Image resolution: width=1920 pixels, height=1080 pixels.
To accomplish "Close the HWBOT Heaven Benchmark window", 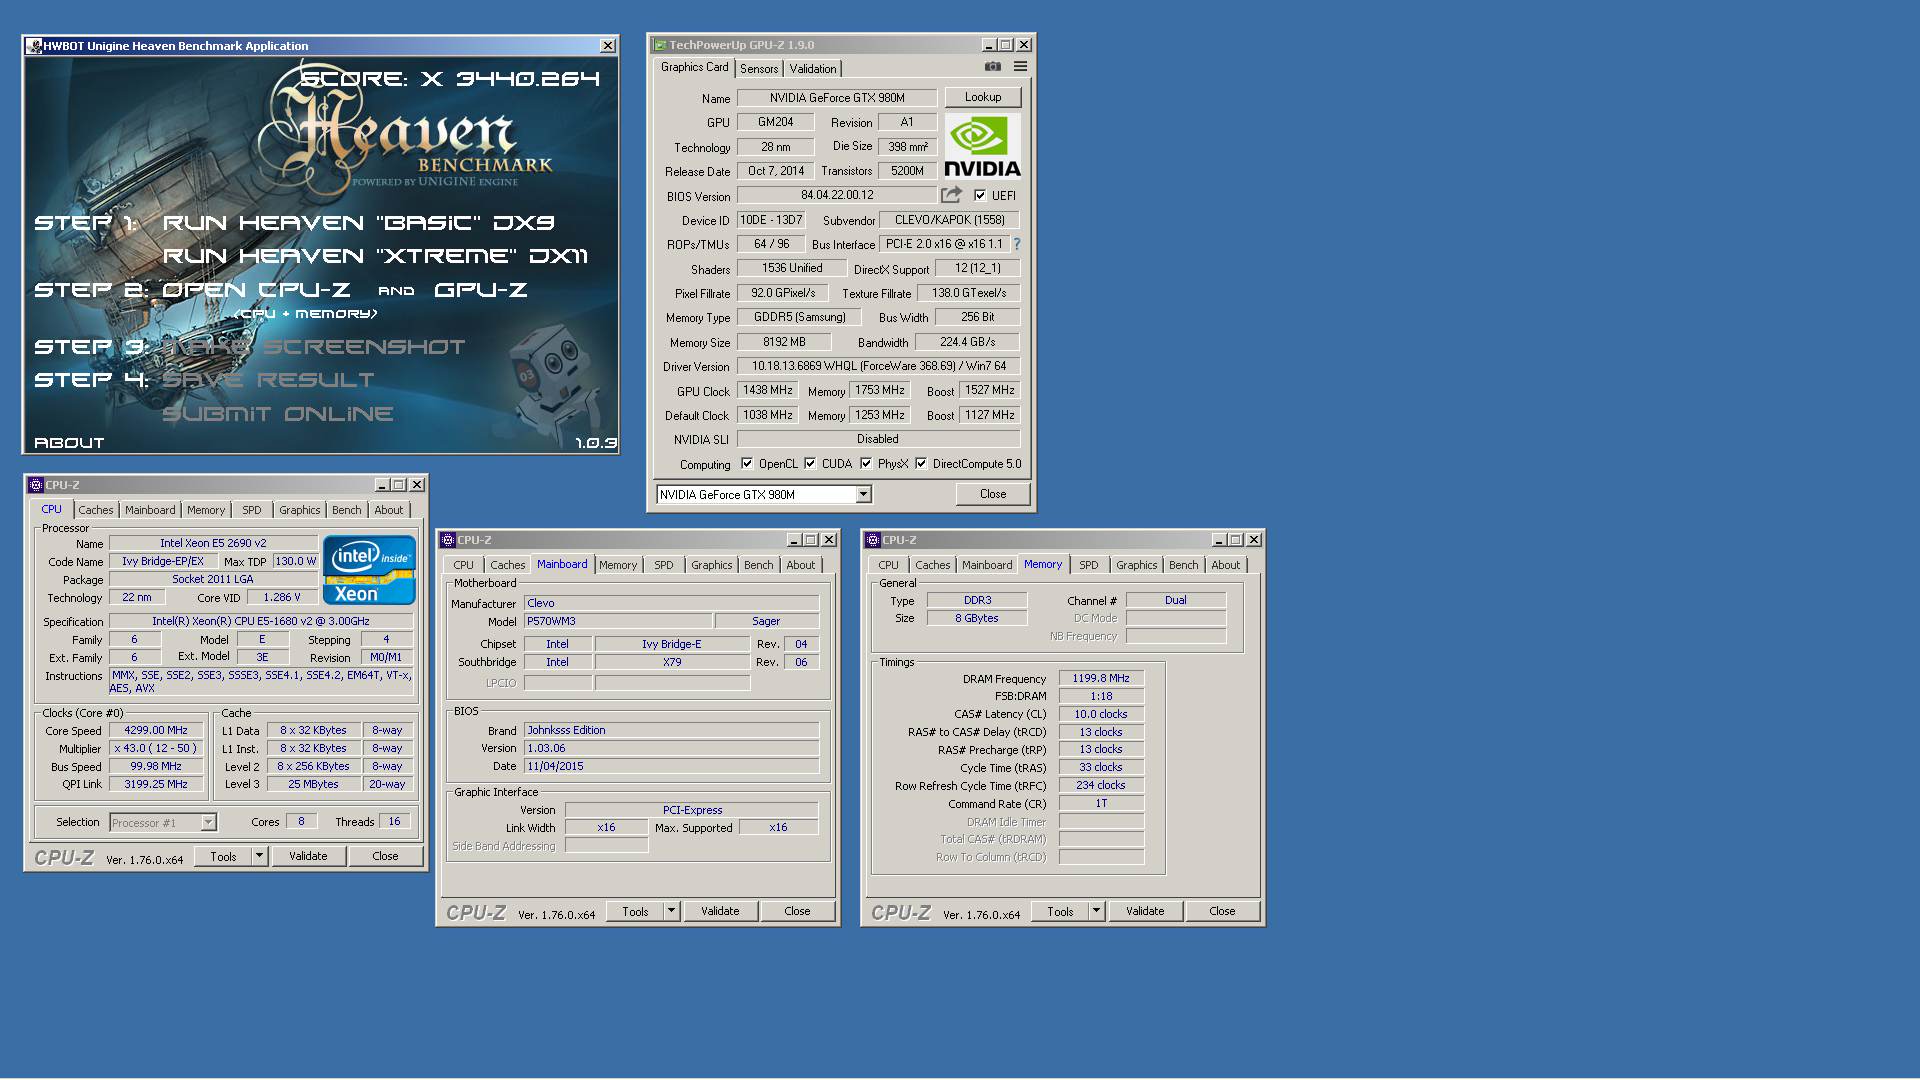I will [607, 46].
